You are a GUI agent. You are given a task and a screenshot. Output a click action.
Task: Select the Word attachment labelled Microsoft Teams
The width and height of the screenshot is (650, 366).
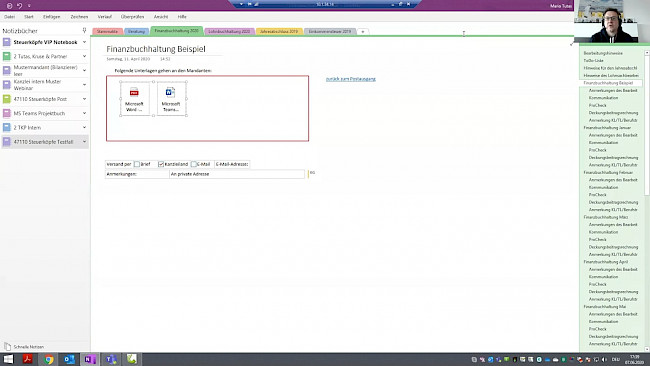(x=171, y=99)
